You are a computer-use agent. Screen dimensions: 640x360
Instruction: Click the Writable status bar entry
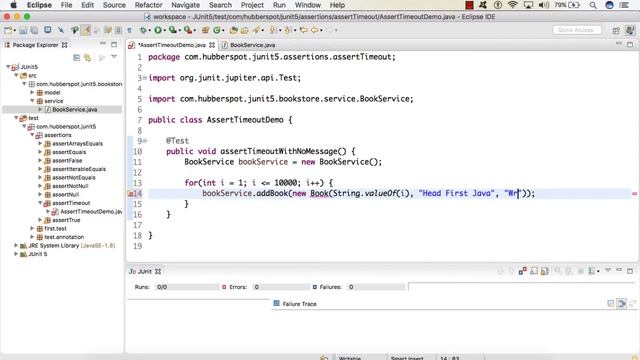pyautogui.click(x=350, y=357)
